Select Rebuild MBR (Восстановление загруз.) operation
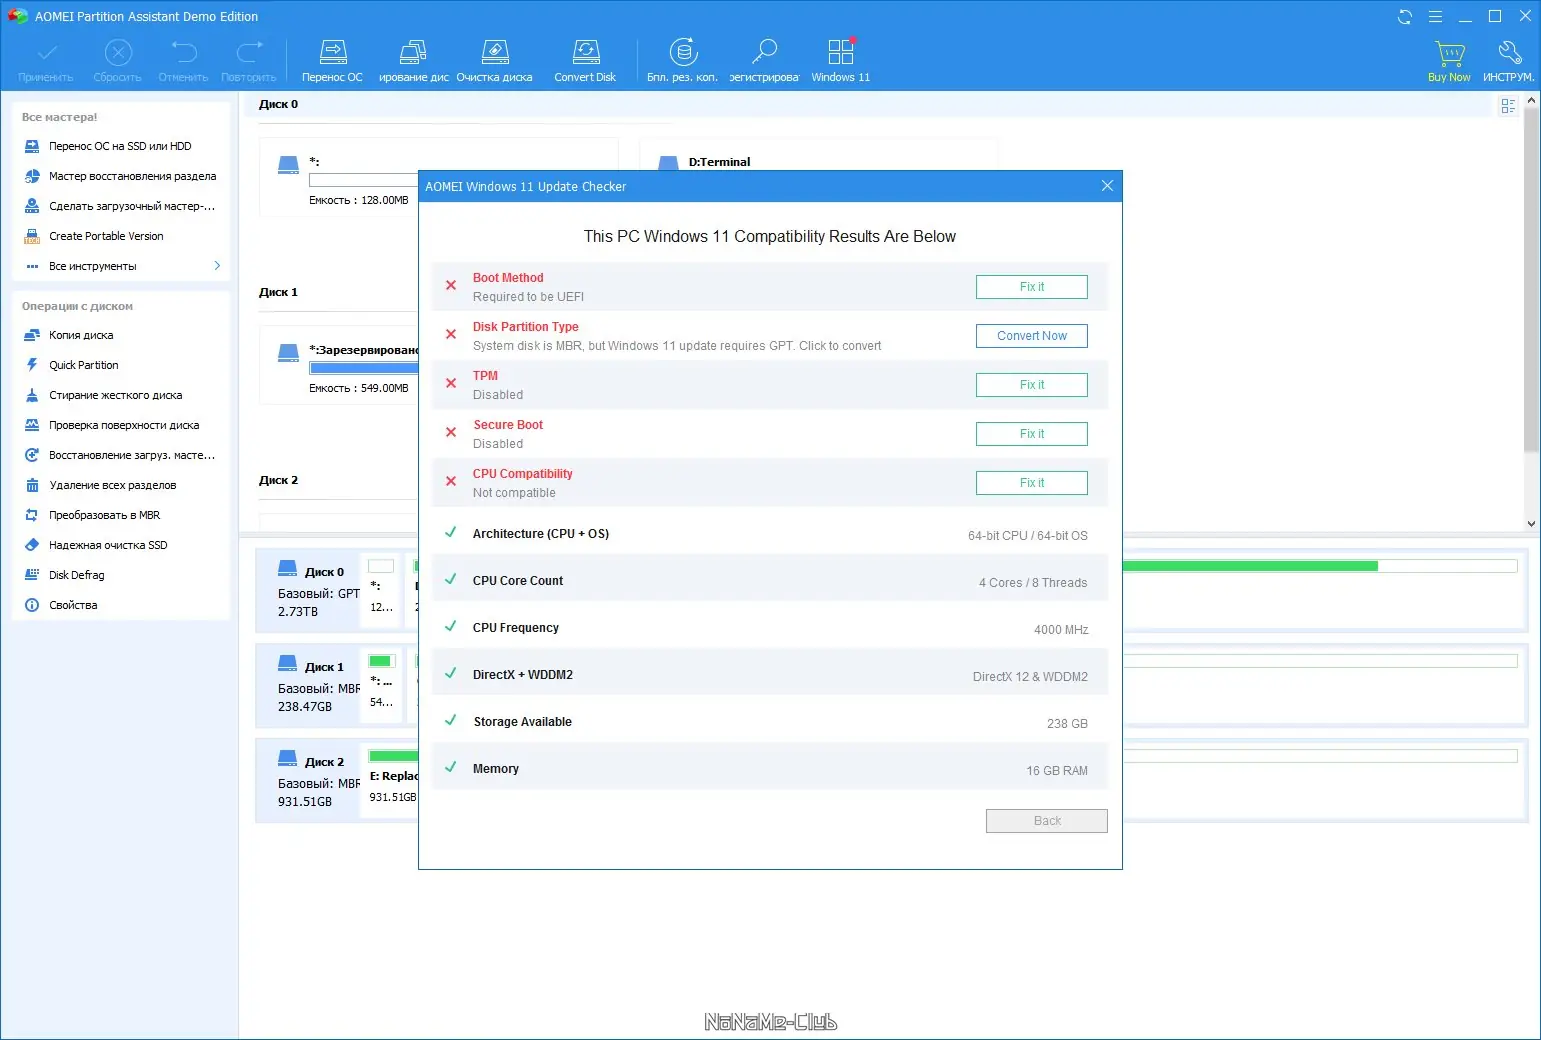 pyautogui.click(x=120, y=455)
